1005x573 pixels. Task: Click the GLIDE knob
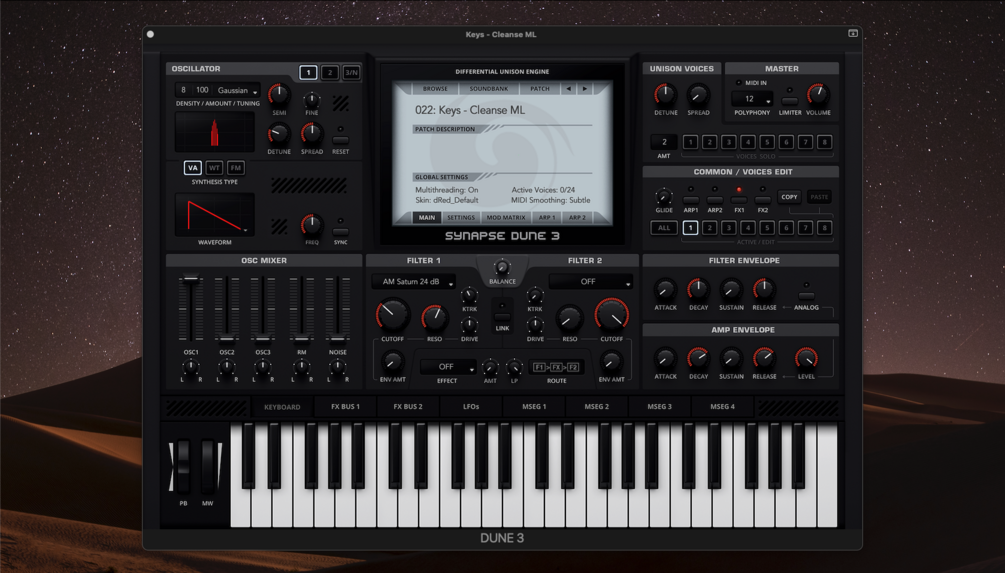(x=664, y=197)
